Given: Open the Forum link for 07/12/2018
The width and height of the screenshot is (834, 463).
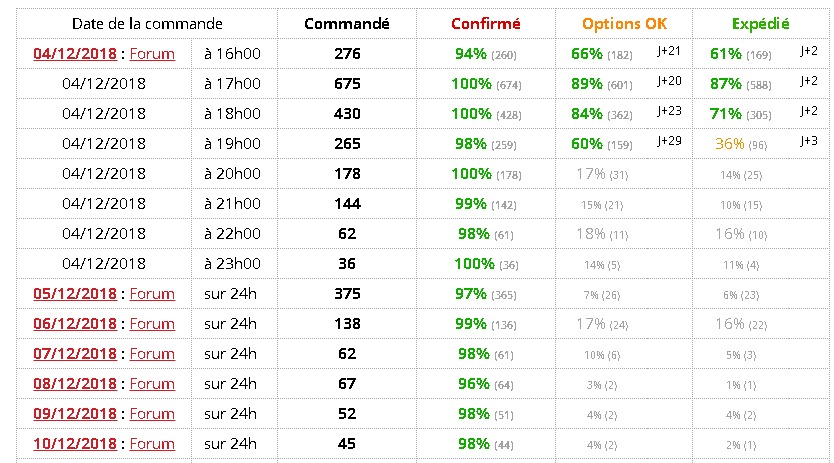Looking at the screenshot, I should coord(152,354).
